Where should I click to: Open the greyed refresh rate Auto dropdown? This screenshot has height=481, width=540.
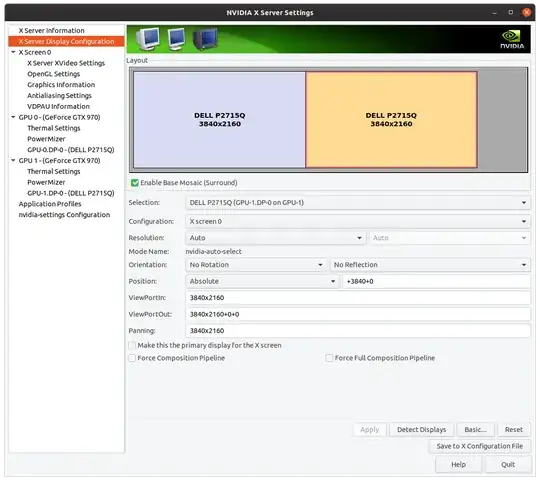point(450,238)
